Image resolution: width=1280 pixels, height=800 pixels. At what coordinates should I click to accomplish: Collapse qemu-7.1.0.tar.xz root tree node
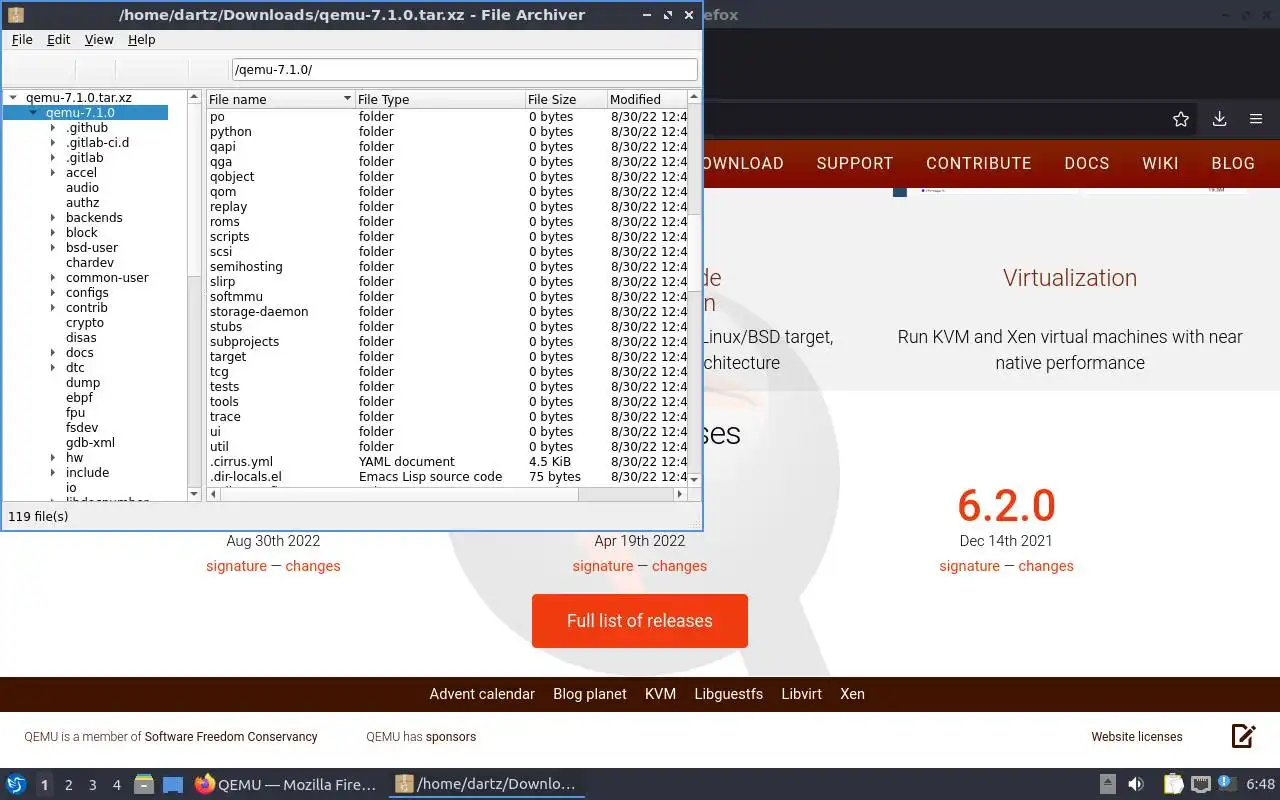pos(13,98)
